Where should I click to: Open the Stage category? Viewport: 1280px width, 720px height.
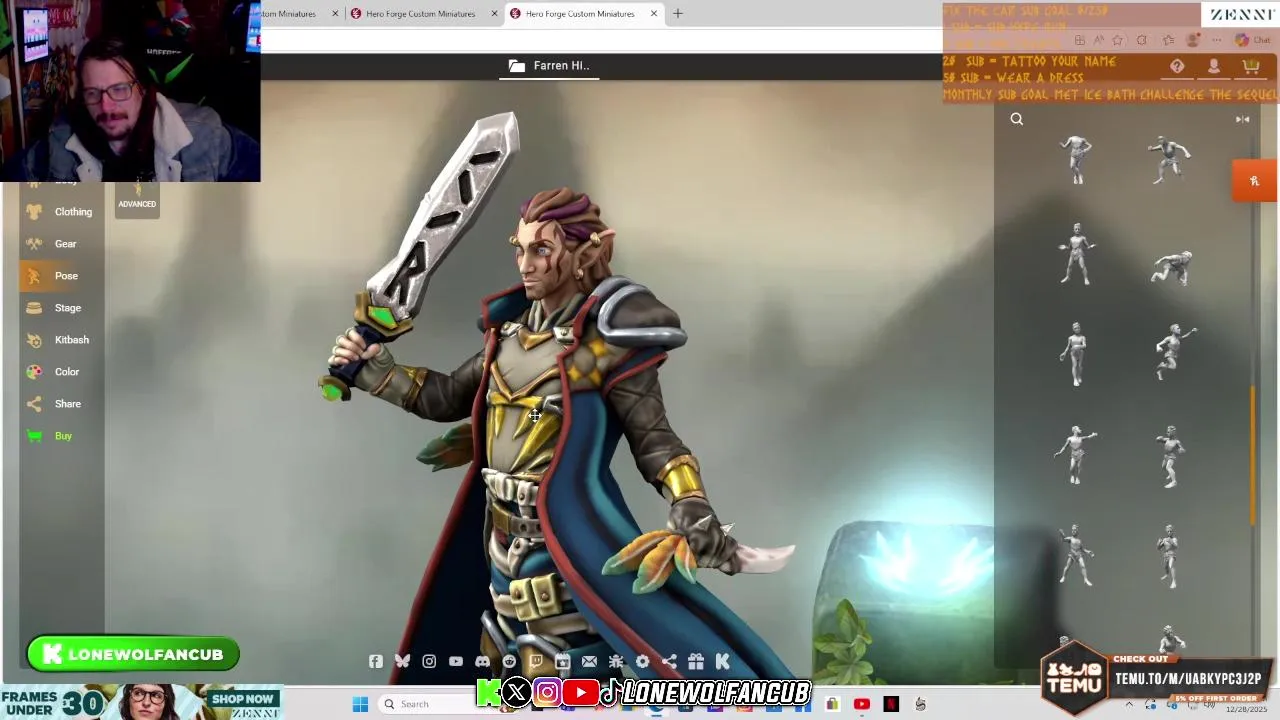(x=60, y=308)
